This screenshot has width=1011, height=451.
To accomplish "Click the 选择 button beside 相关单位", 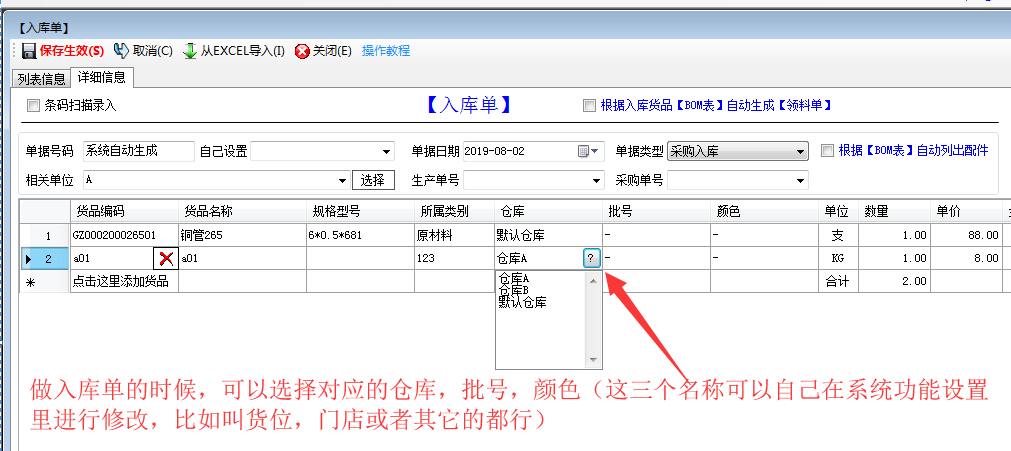I will coord(372,180).
